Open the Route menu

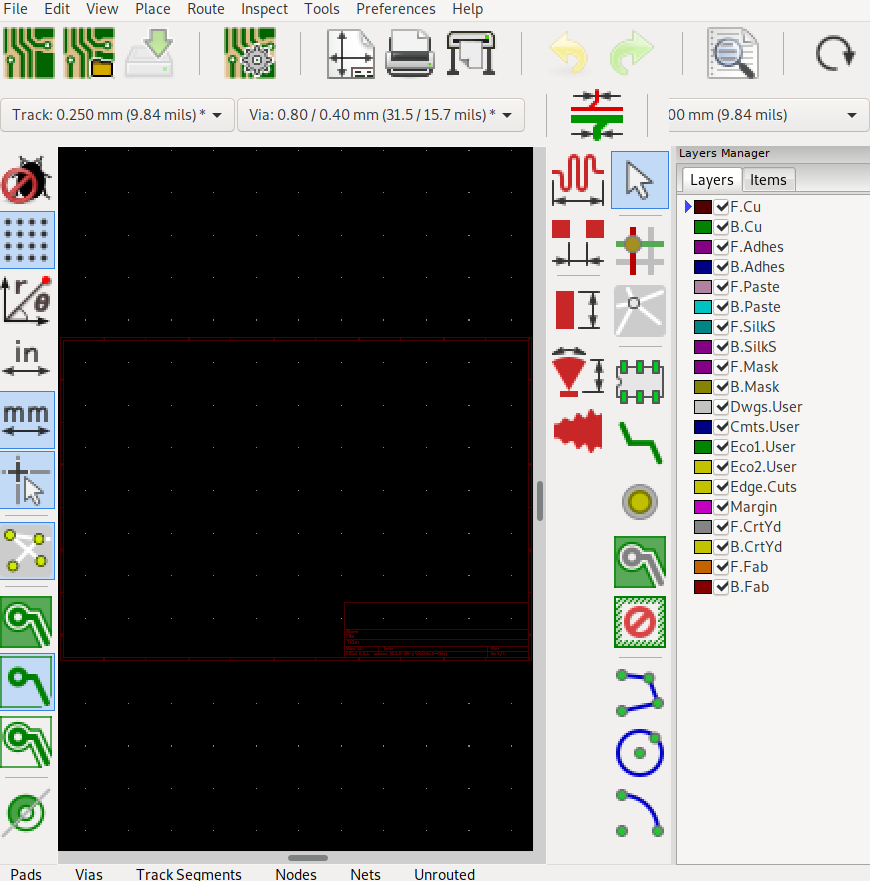pos(206,9)
